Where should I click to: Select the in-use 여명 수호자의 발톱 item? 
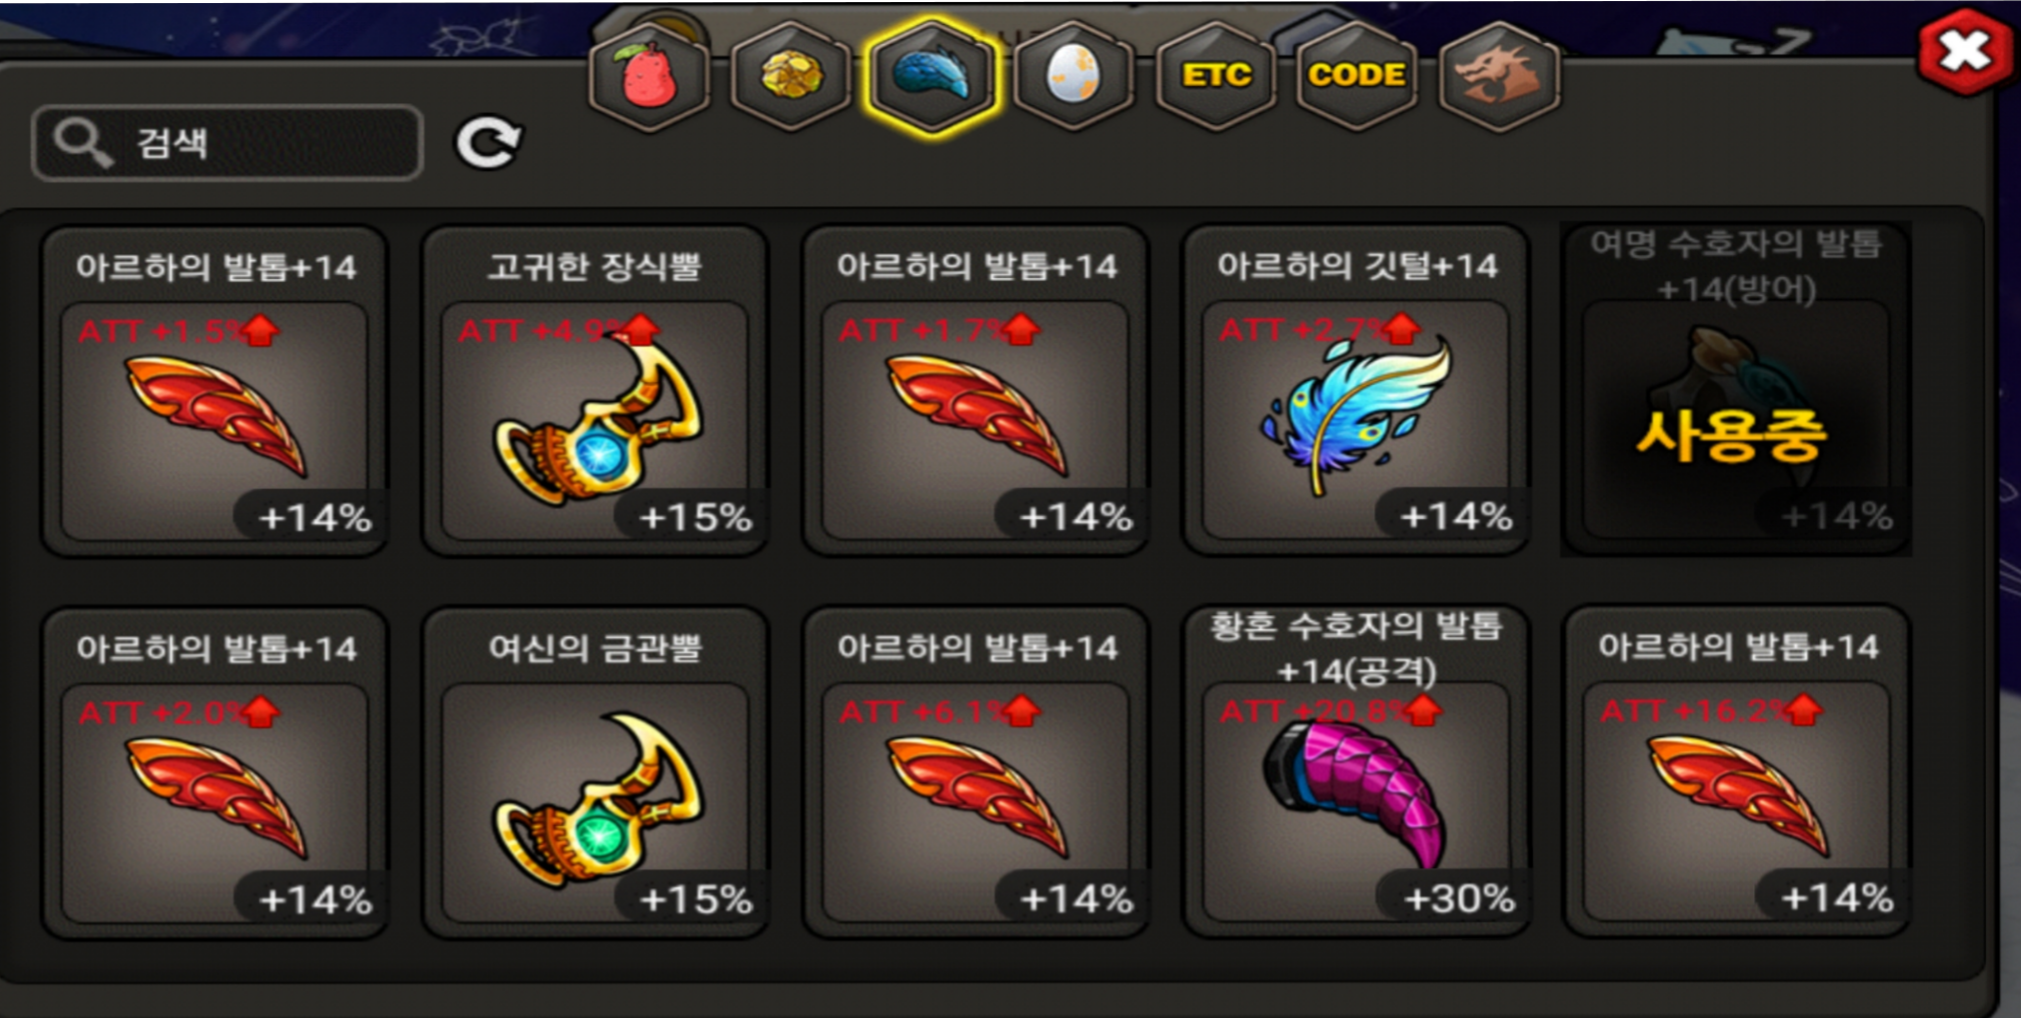pos(1736,390)
